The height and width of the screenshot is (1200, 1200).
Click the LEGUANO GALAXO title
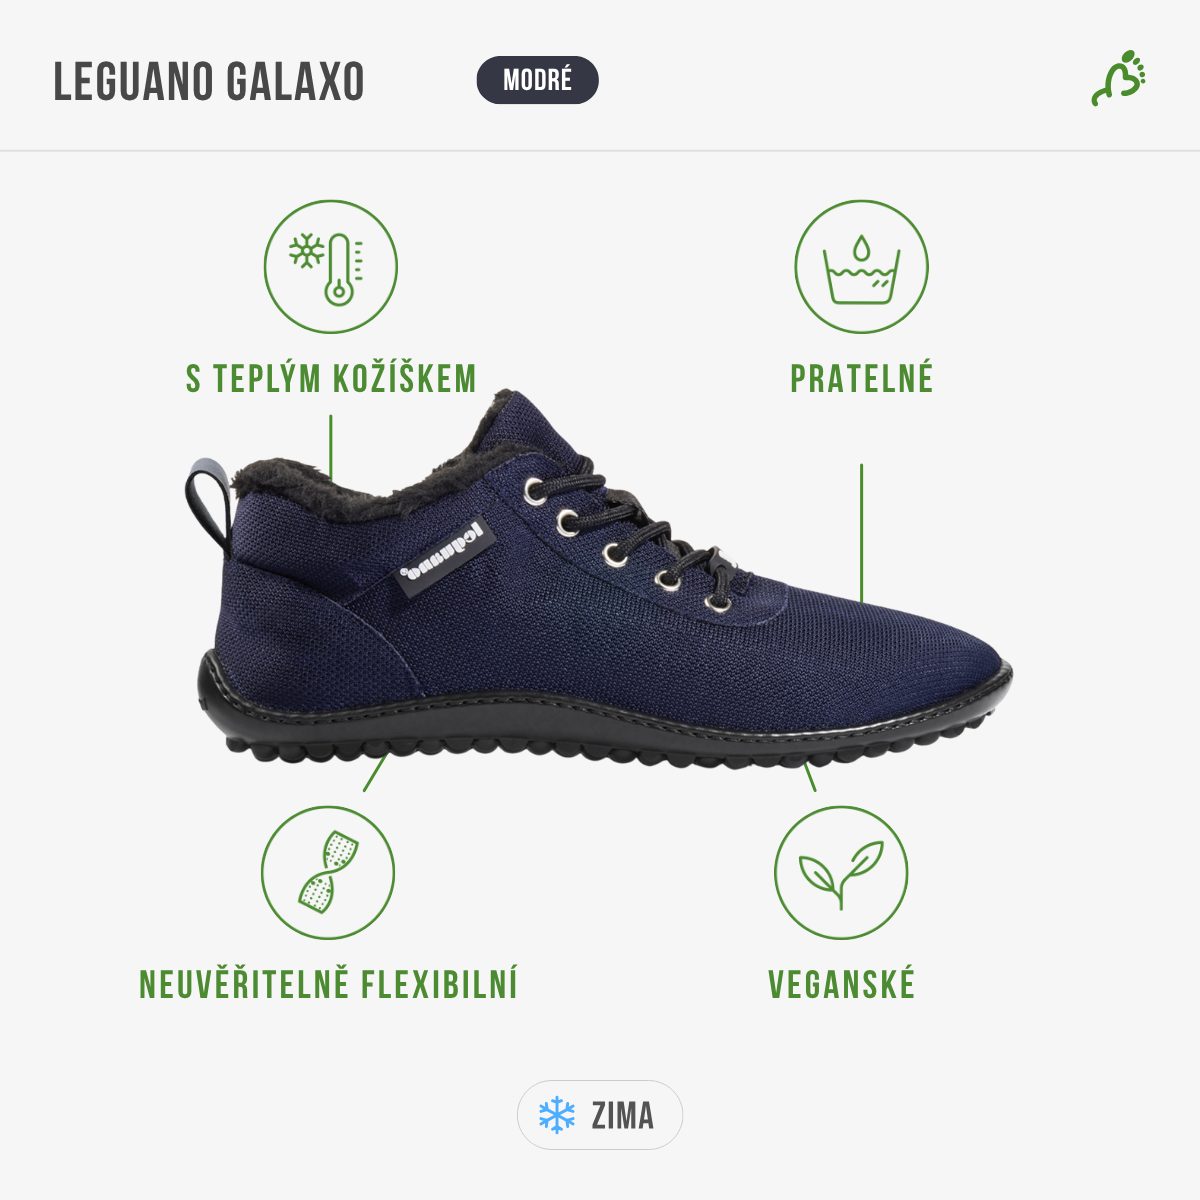tap(209, 82)
